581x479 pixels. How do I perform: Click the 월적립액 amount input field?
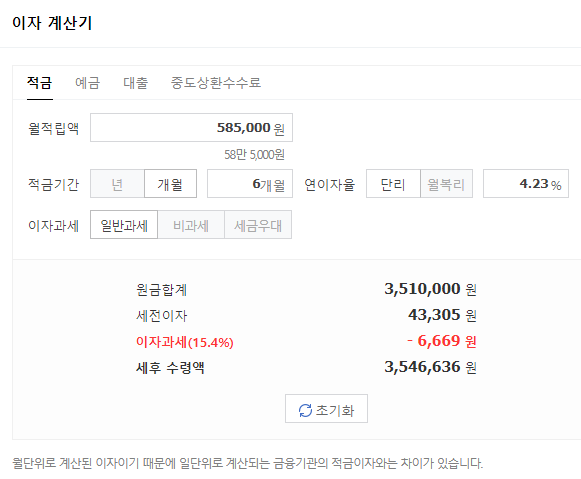(191, 127)
